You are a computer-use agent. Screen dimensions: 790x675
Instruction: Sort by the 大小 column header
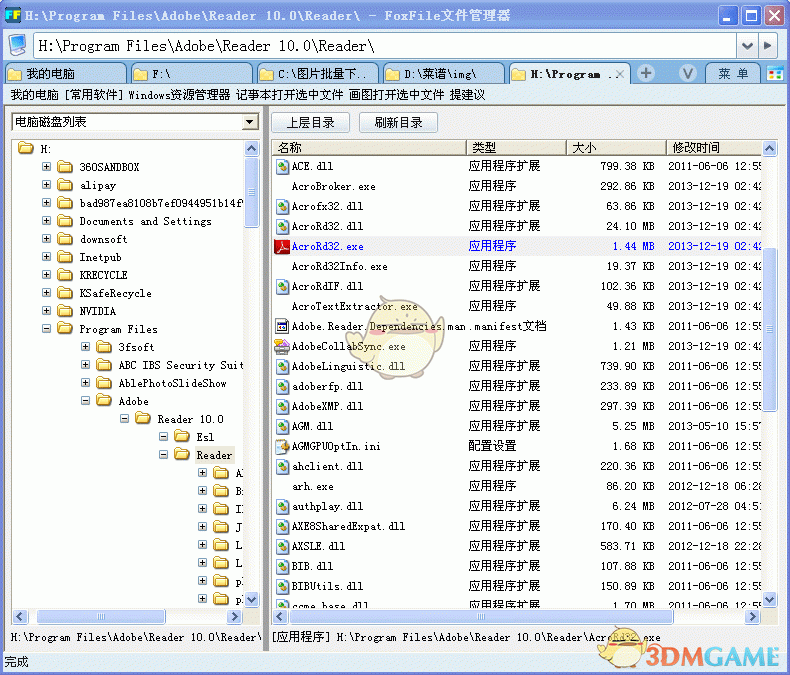616,148
